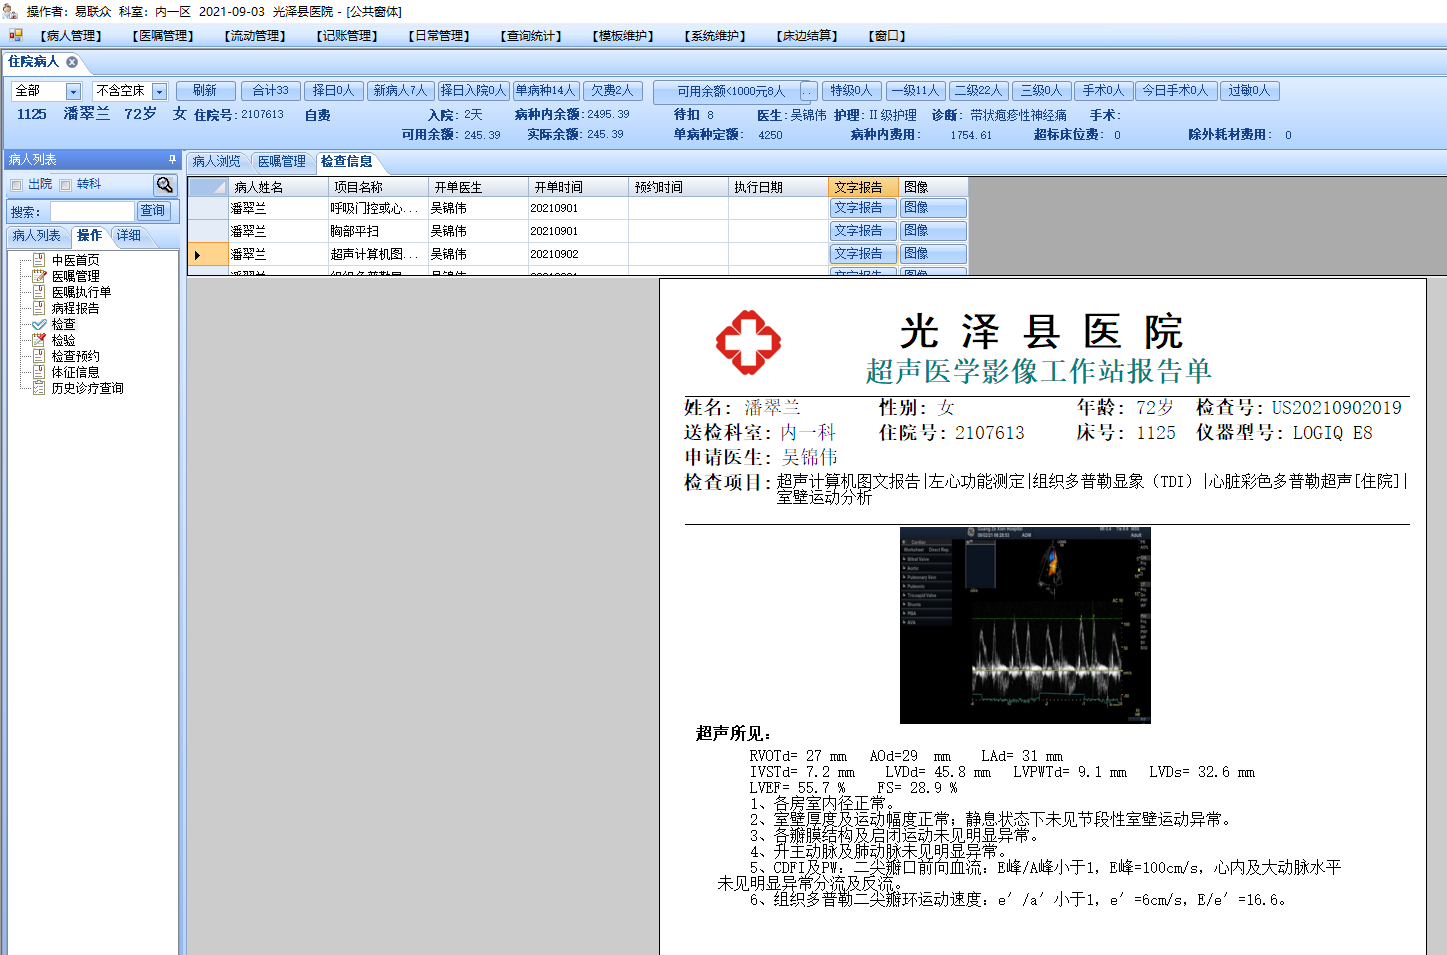1447x955 pixels.
Task: Open 医嘱管理 in the operations tree
Action: 75,276
